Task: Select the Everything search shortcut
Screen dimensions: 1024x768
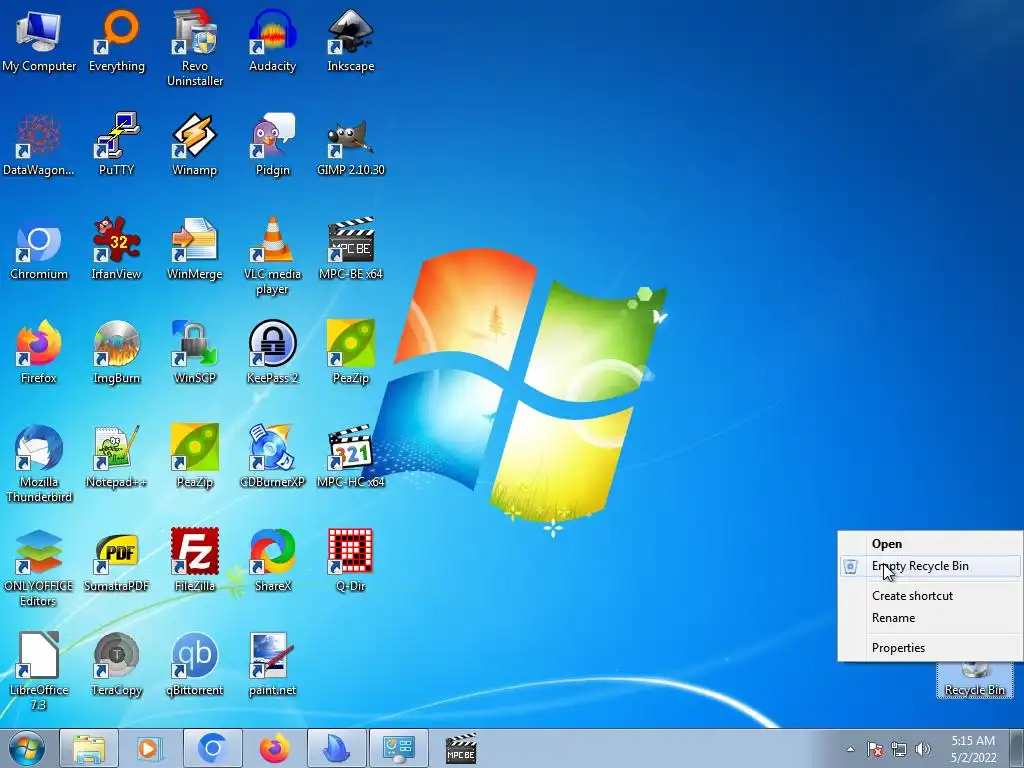Action: 117,40
